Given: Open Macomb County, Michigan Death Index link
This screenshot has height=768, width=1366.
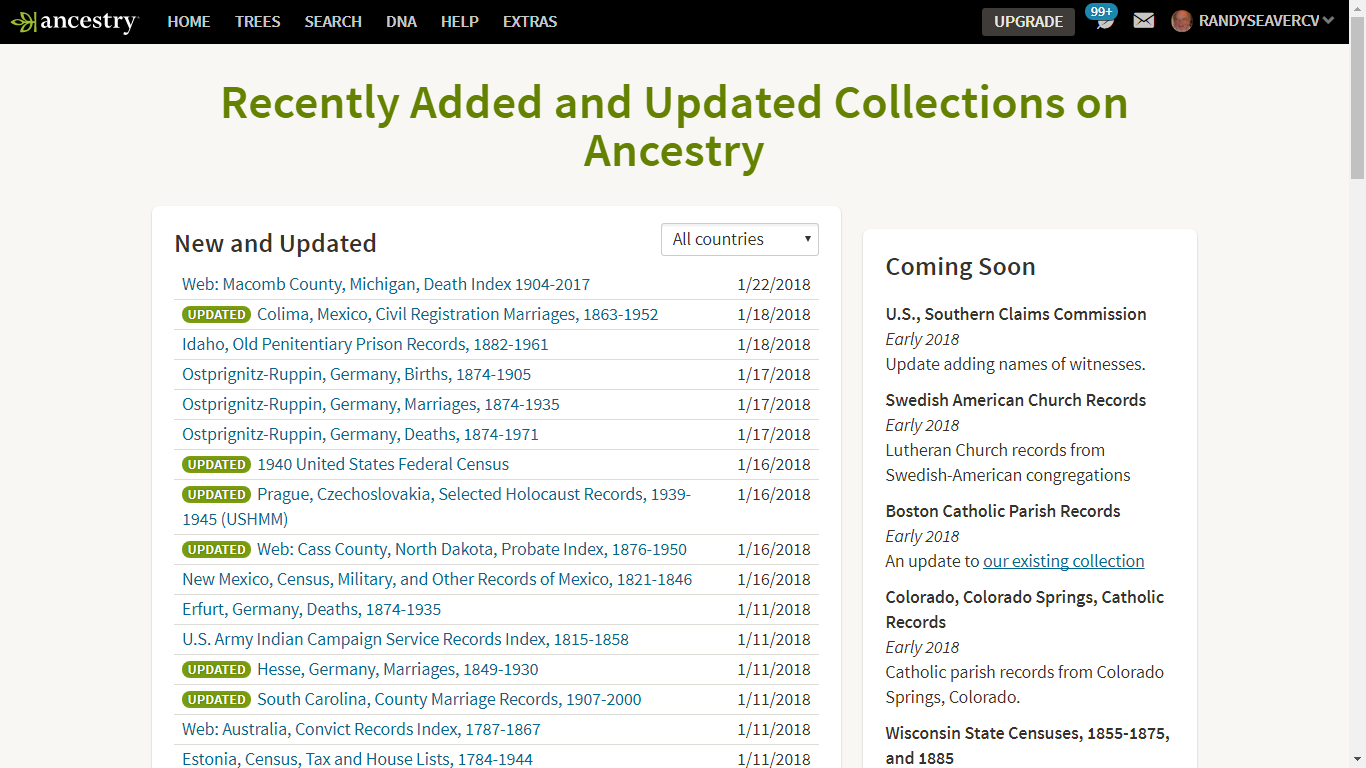Looking at the screenshot, I should [386, 284].
